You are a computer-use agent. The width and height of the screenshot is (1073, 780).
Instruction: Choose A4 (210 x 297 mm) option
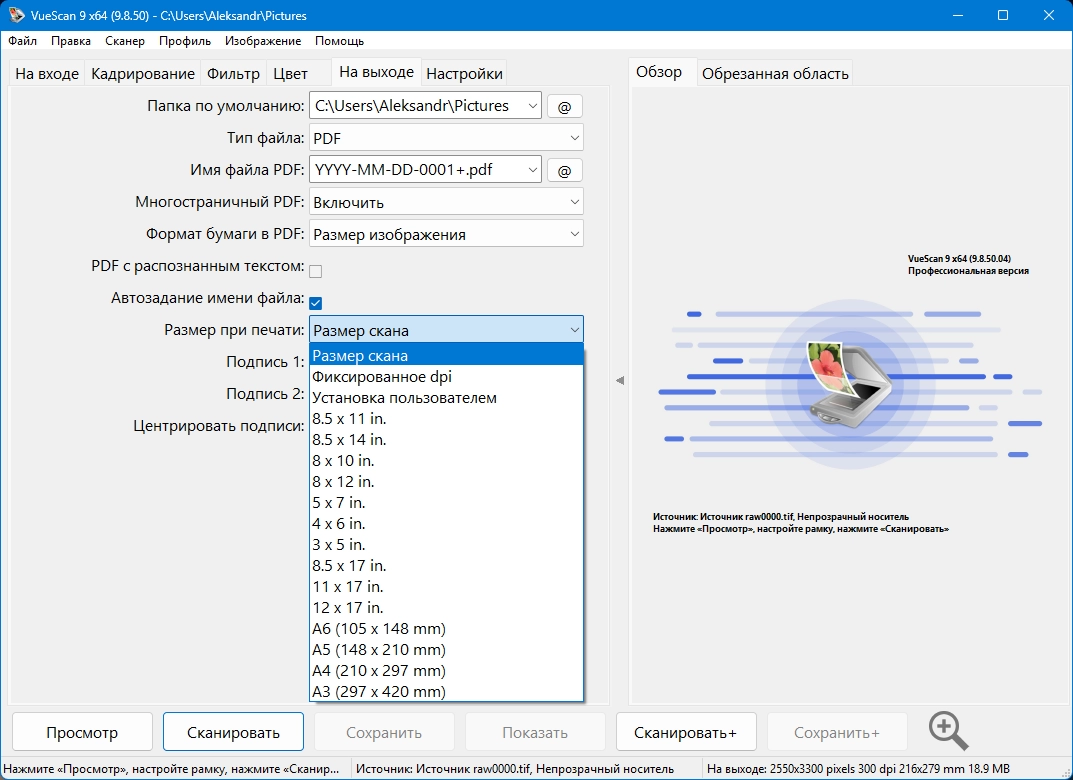446,671
